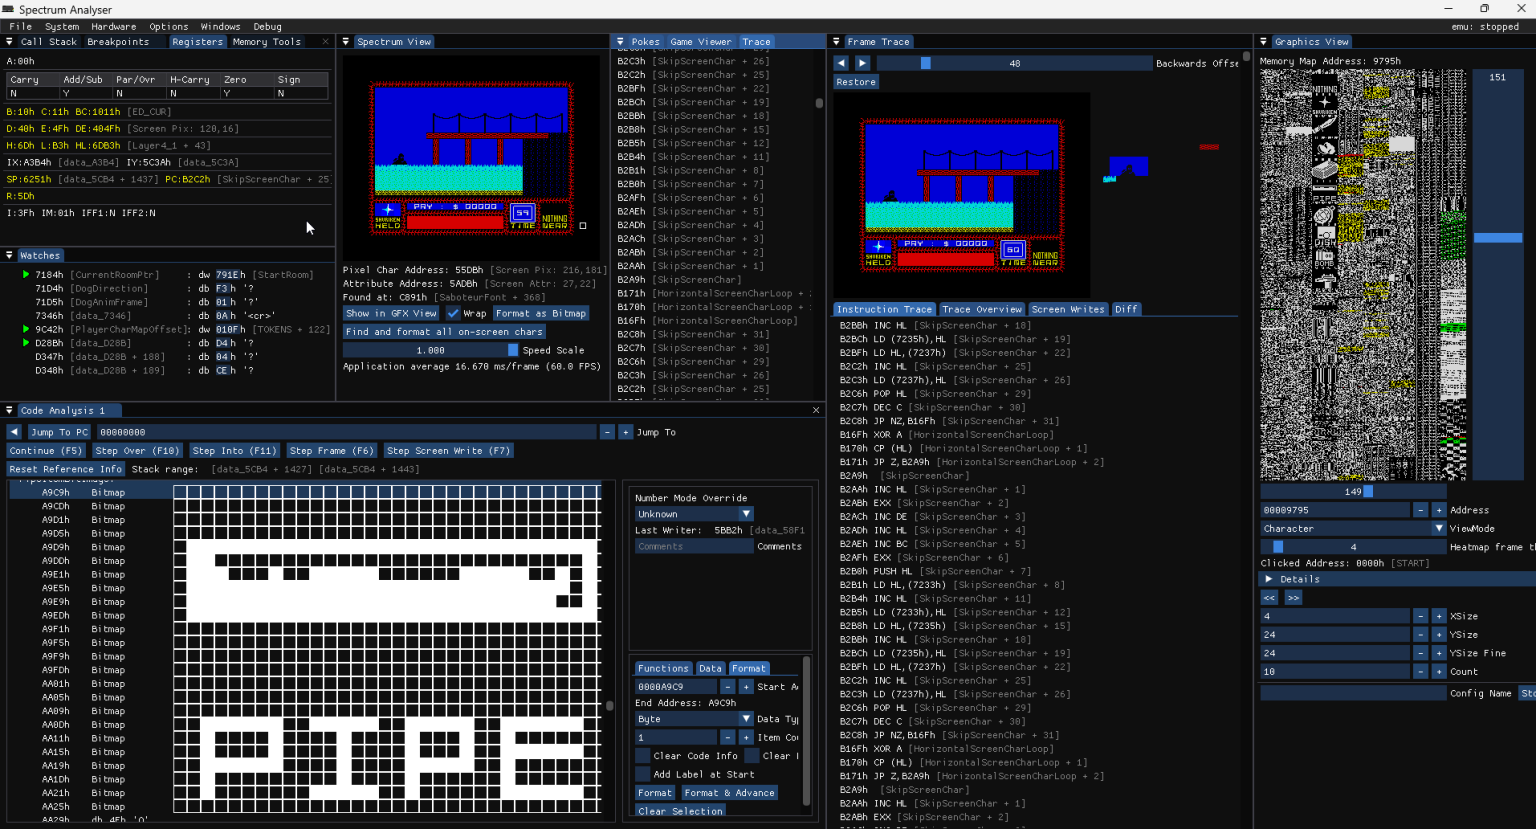Click the << icon under Details in Graphics View
Image resolution: width=1536 pixels, height=829 pixels.
1268,597
